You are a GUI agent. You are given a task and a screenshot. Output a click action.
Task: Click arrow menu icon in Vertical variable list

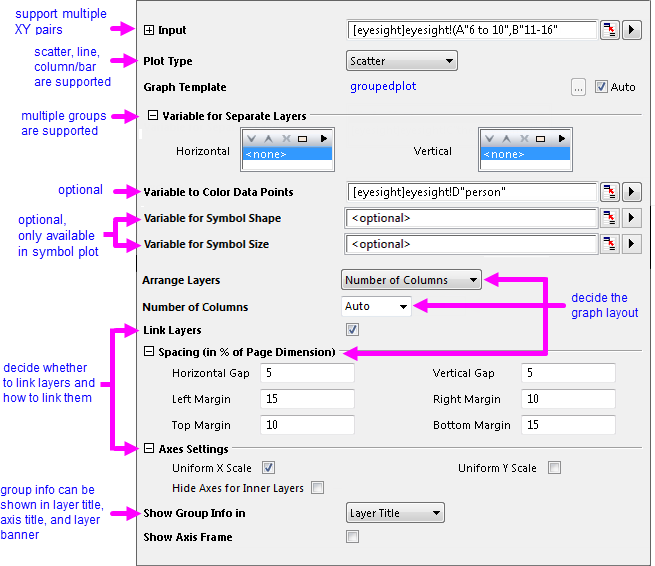pos(561,138)
